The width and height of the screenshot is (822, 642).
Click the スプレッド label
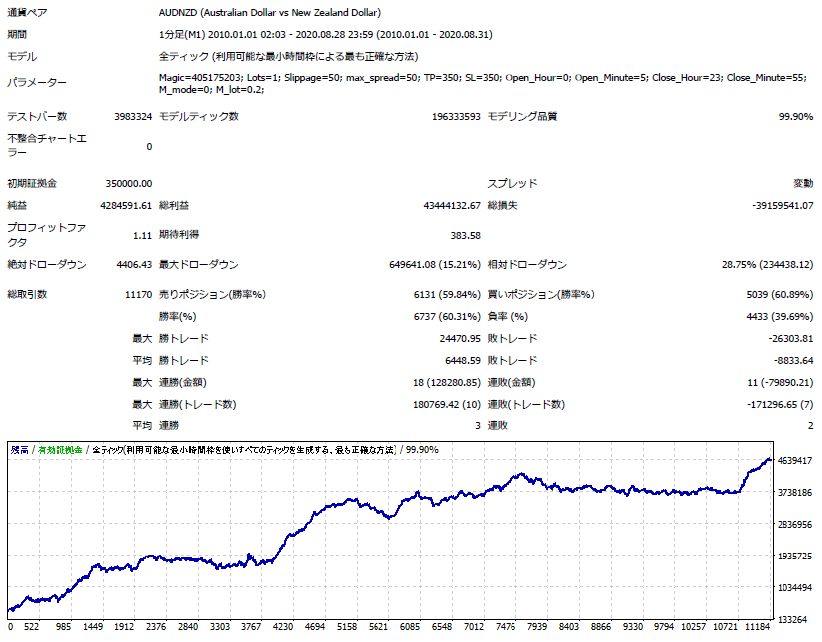click(x=513, y=183)
